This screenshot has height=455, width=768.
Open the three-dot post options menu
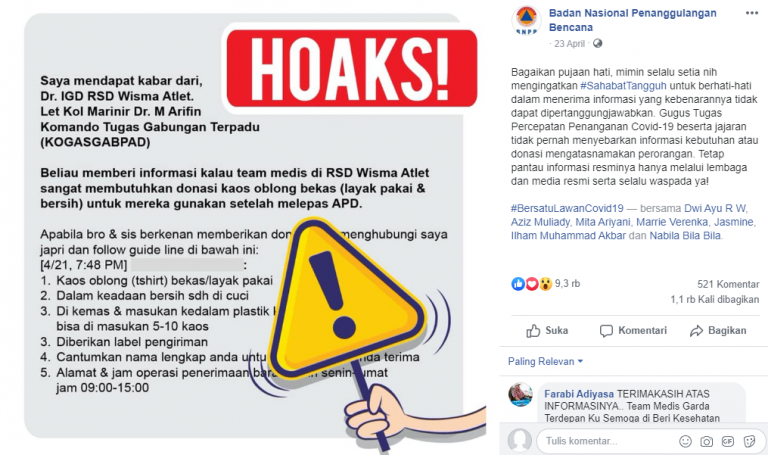click(751, 13)
